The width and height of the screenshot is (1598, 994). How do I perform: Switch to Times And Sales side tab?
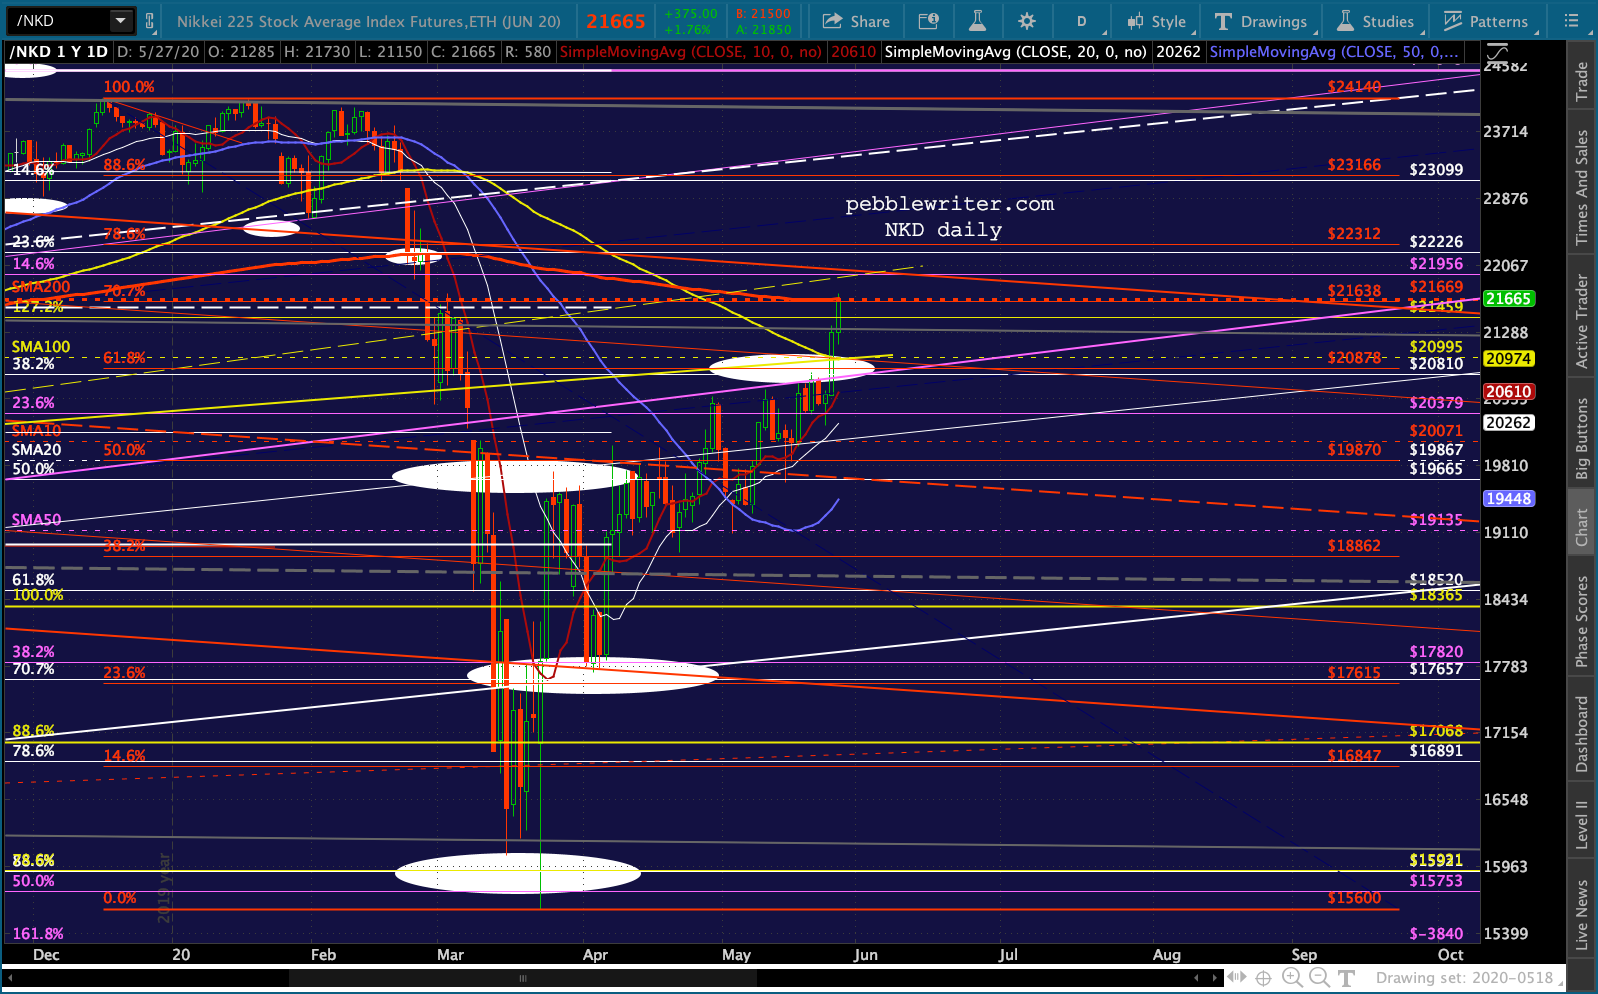coord(1582,187)
